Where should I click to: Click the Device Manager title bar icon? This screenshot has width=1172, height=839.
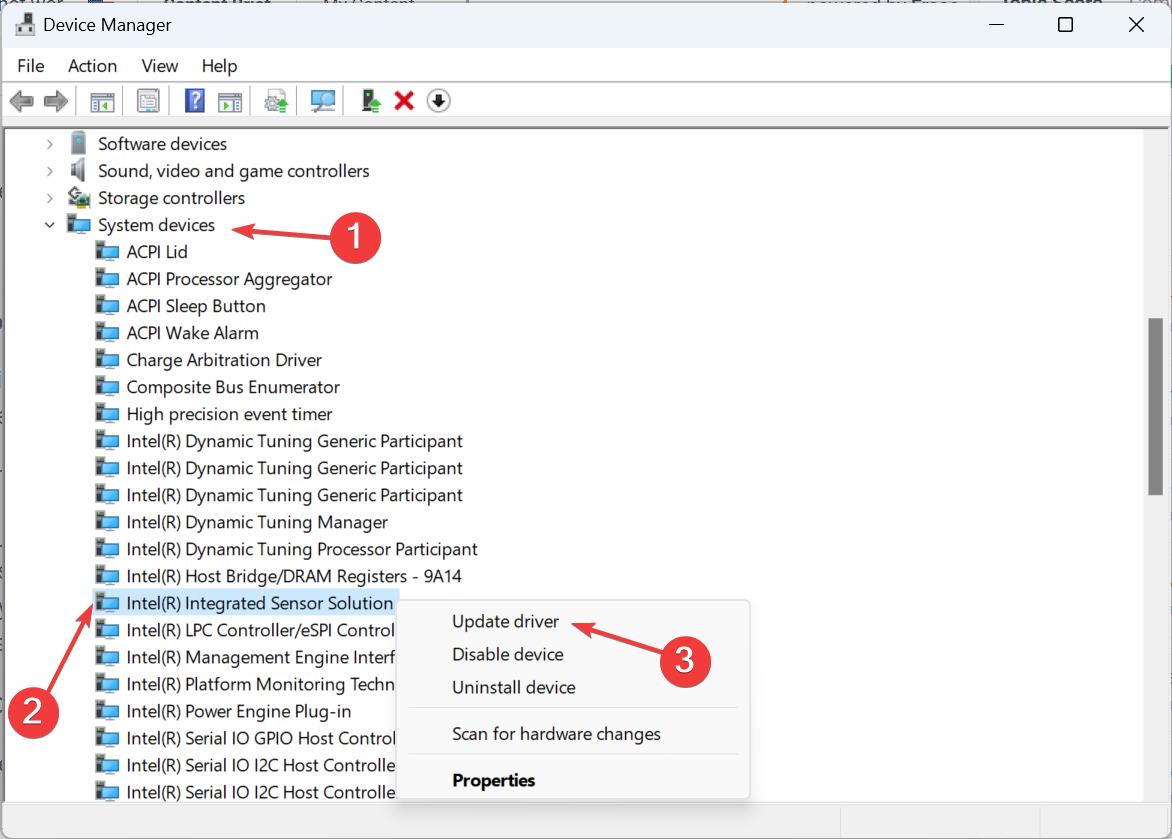[25, 25]
